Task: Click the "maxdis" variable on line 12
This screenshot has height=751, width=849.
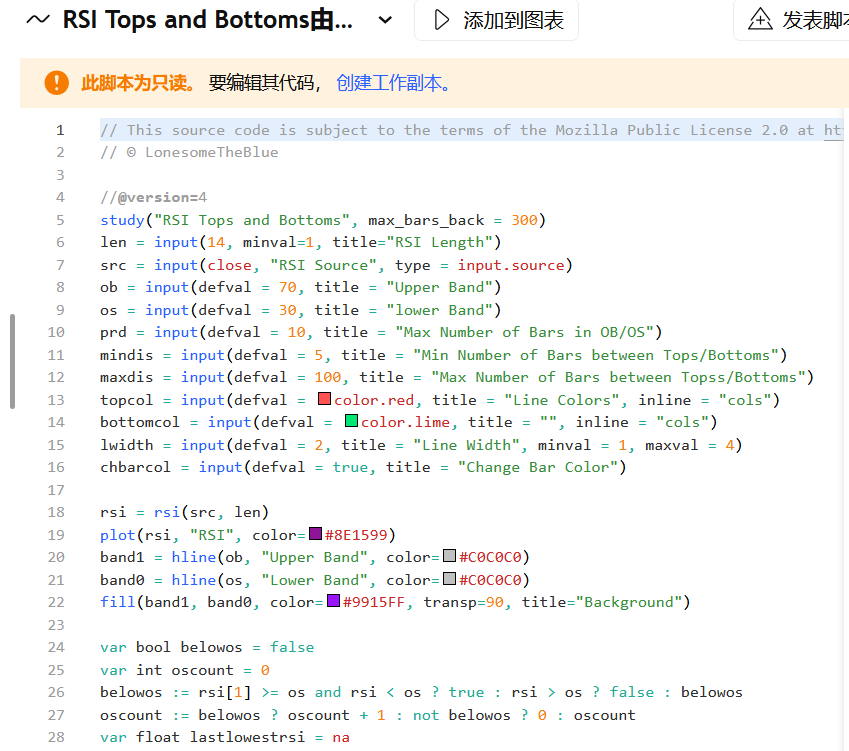Action: (x=127, y=377)
